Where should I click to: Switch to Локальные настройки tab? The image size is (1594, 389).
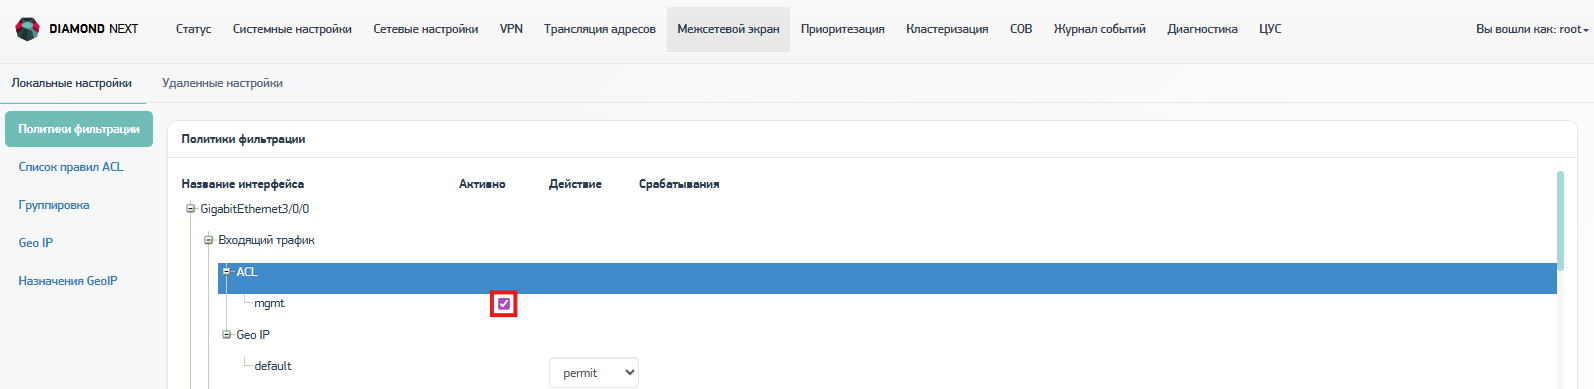[x=72, y=83]
